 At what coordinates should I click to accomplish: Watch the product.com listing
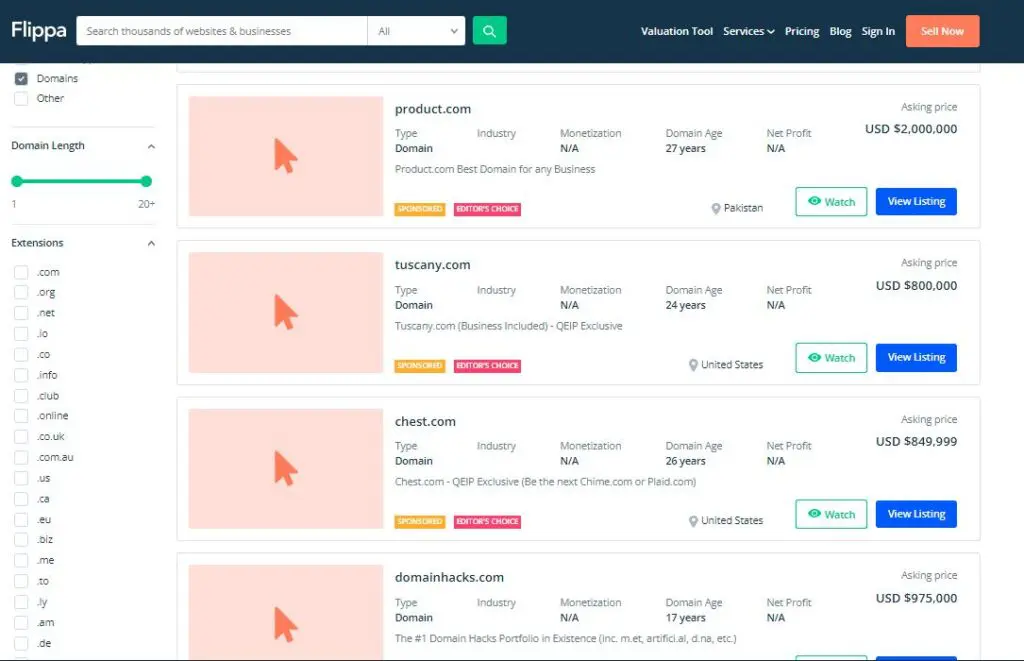[x=831, y=201]
